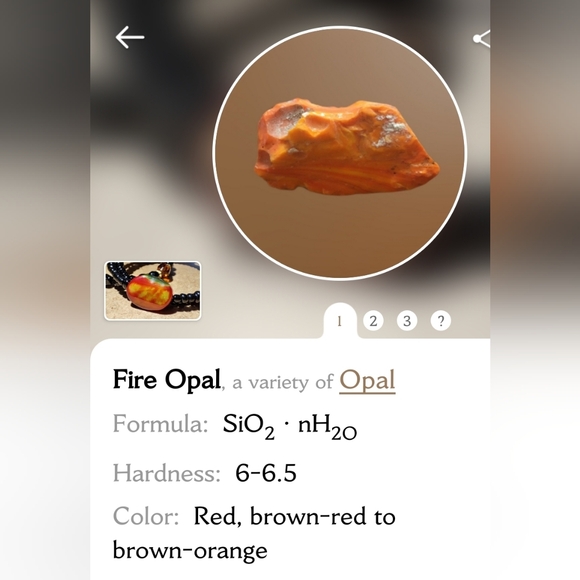Follow the Opal link

[x=367, y=381]
